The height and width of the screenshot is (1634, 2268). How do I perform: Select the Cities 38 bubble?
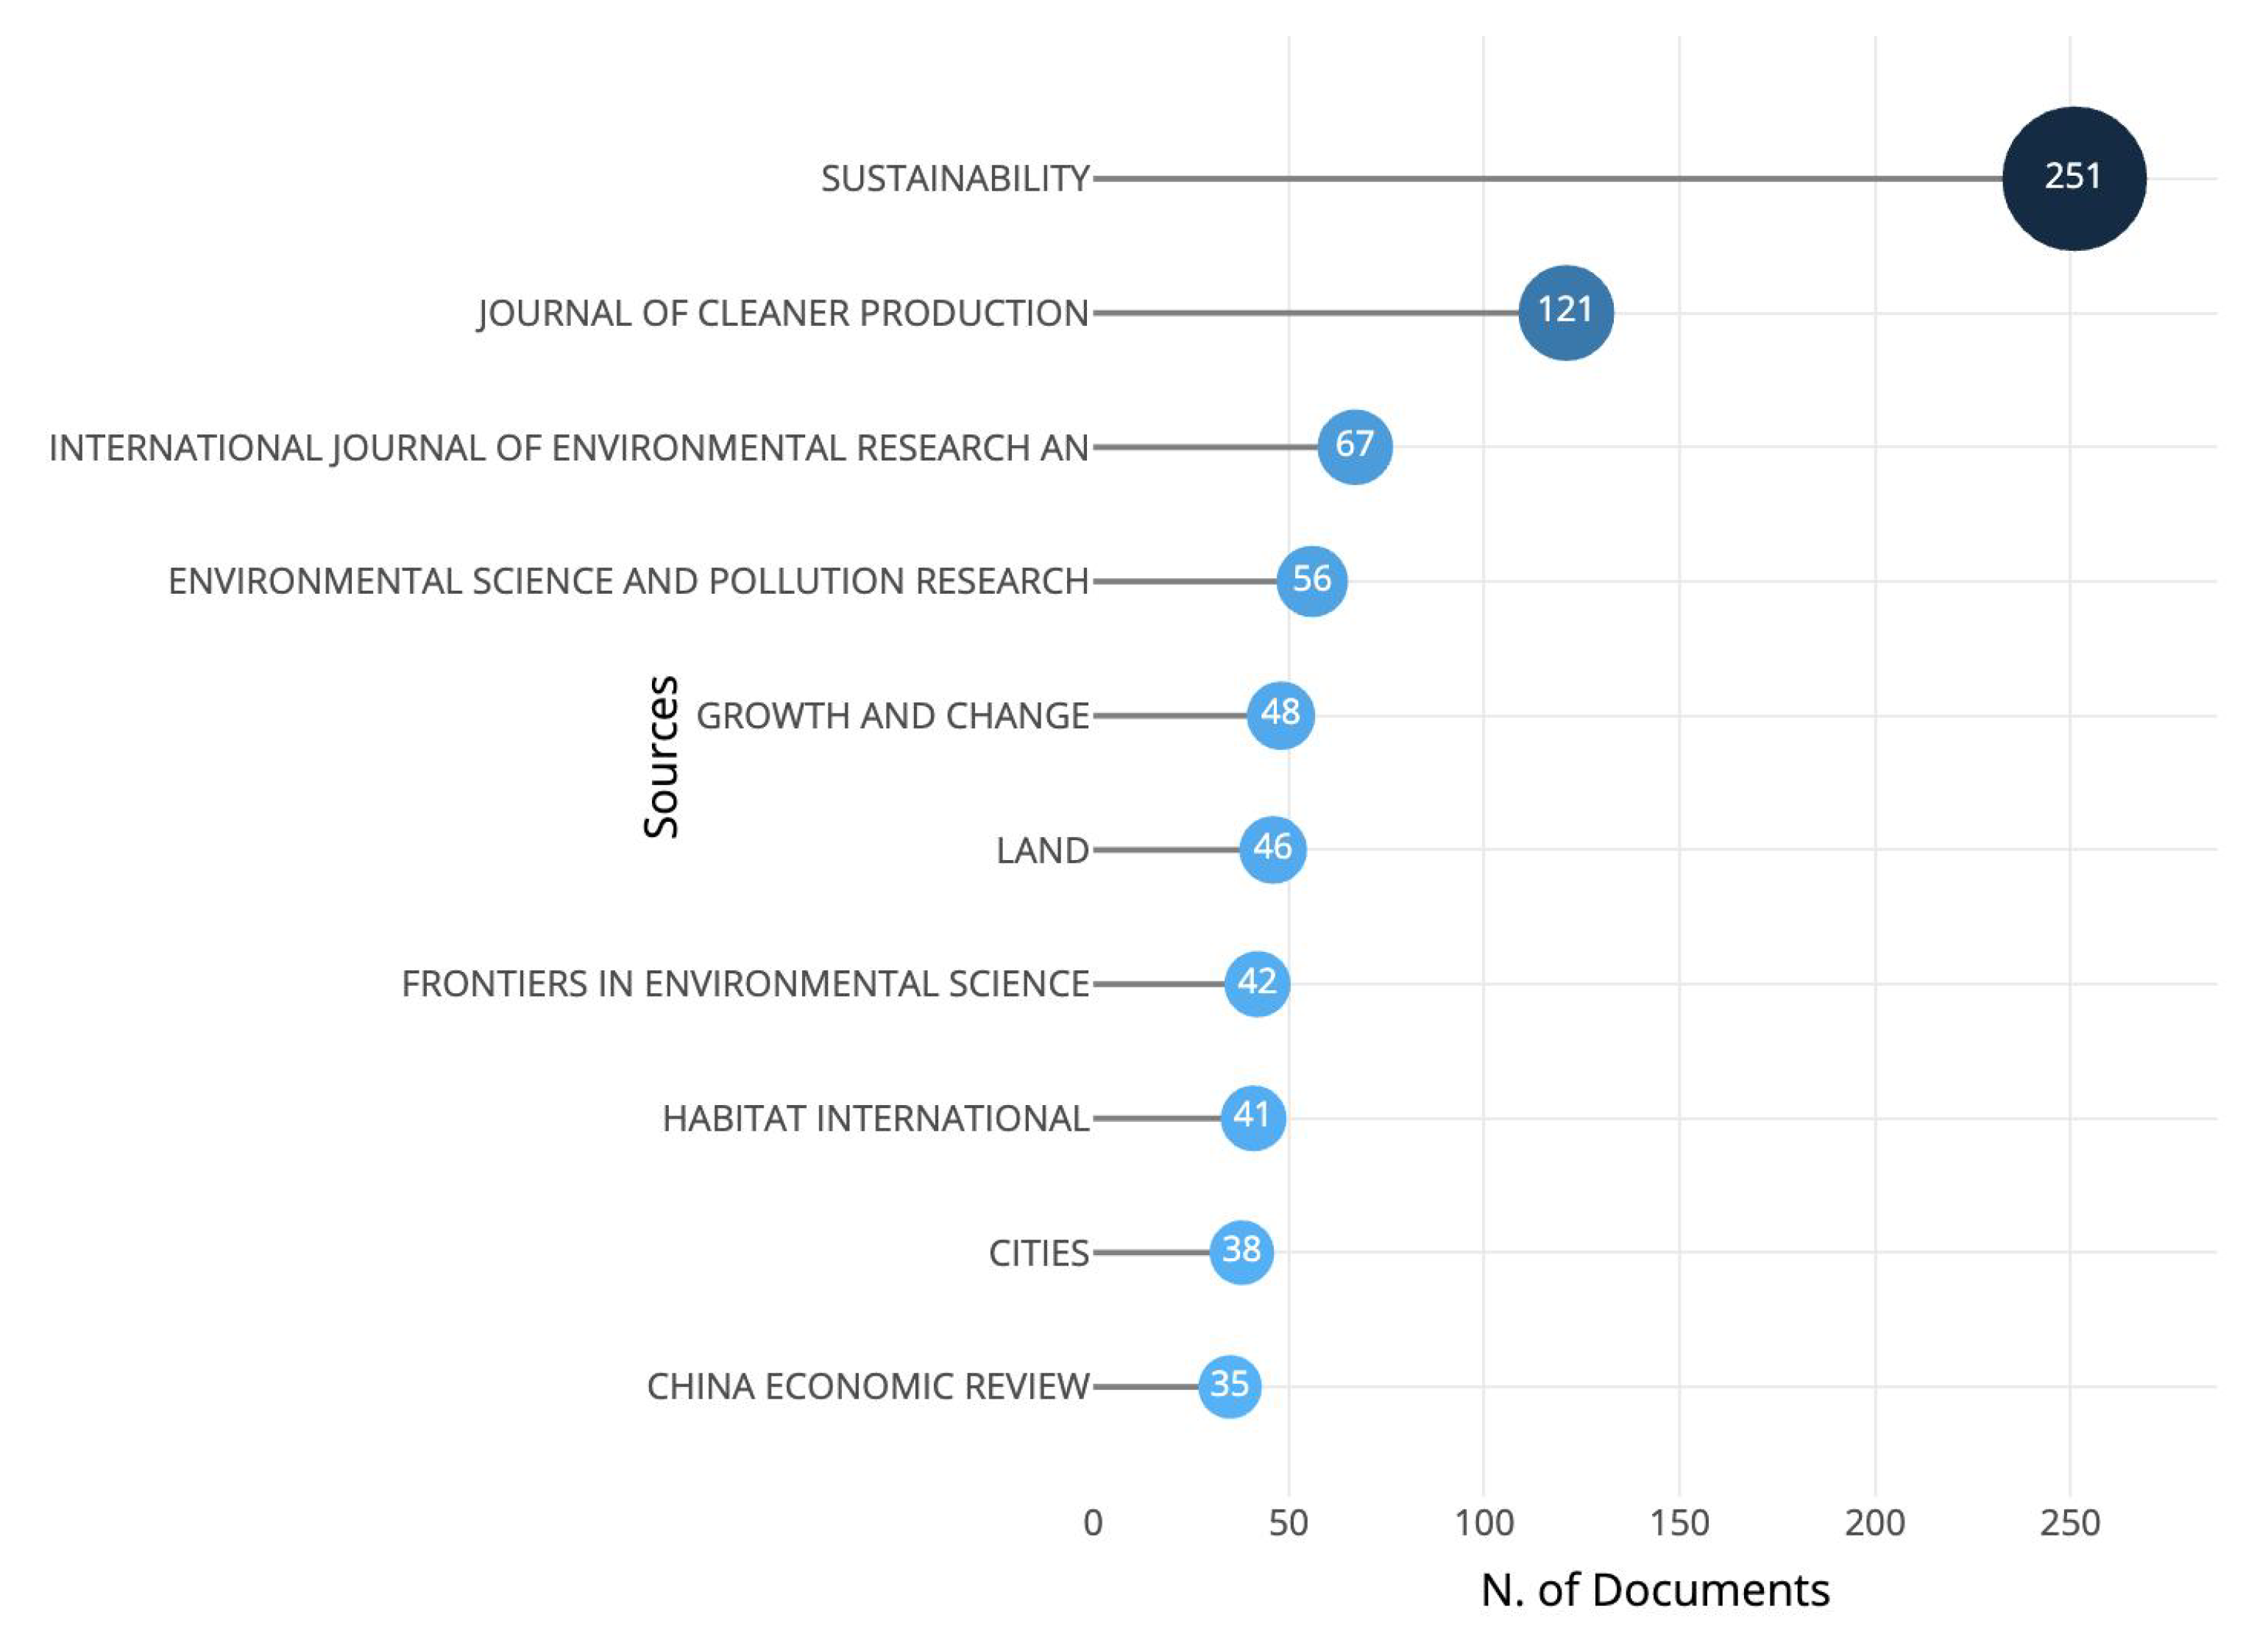tap(1241, 1251)
